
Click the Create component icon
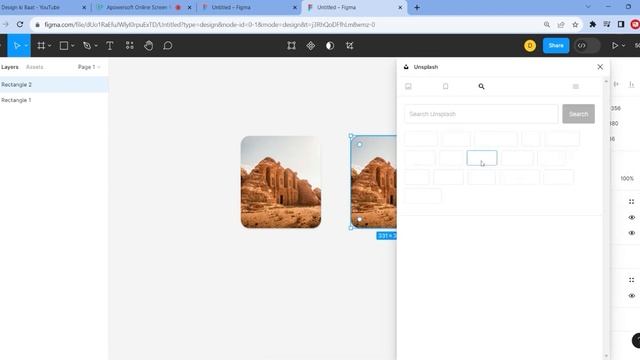tap(311, 46)
